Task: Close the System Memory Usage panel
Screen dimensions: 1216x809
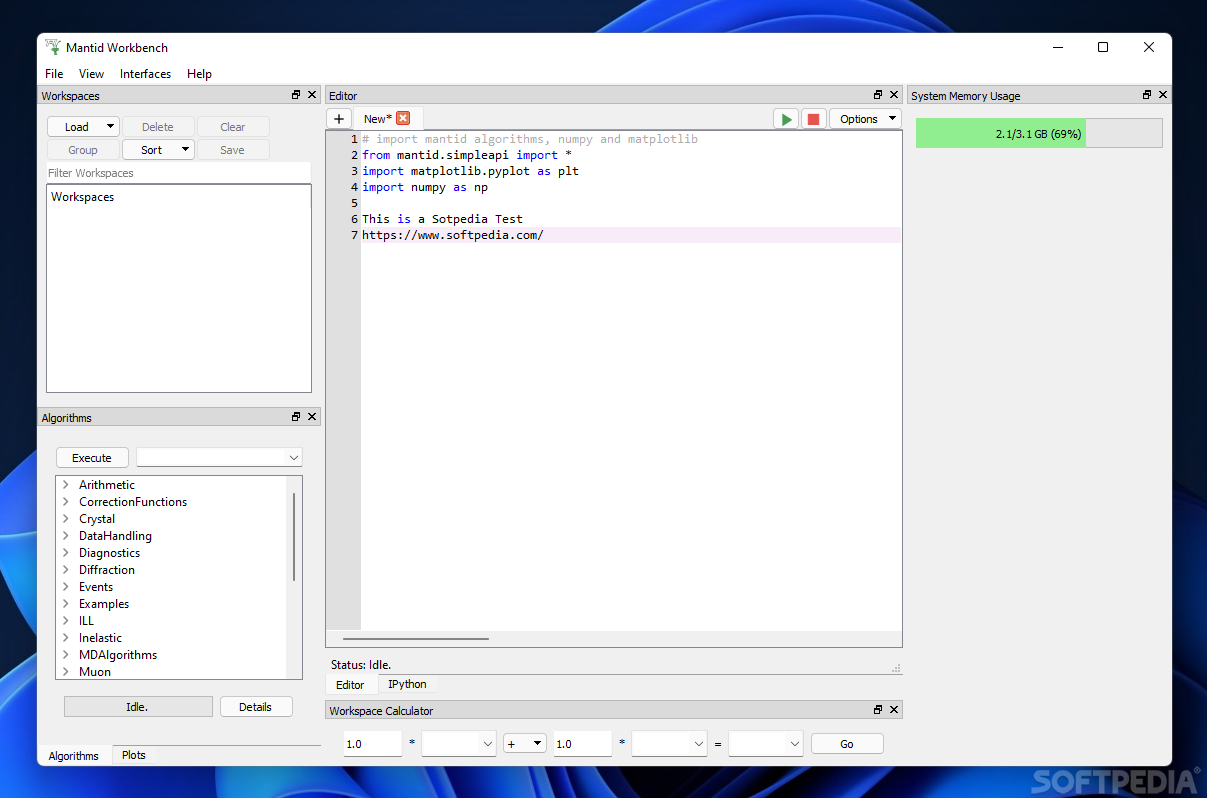Action: click(1163, 95)
